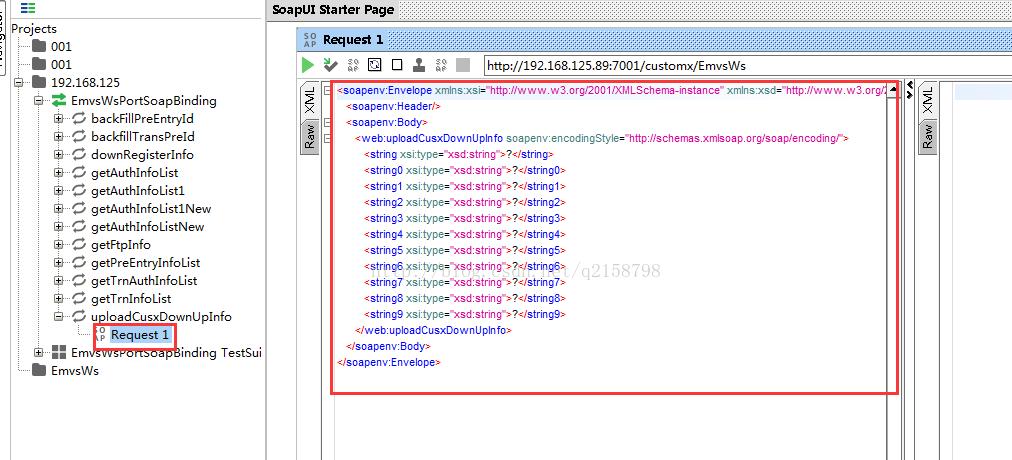
Task: Fold the opening soapenv:Body element
Action: [x=327, y=122]
